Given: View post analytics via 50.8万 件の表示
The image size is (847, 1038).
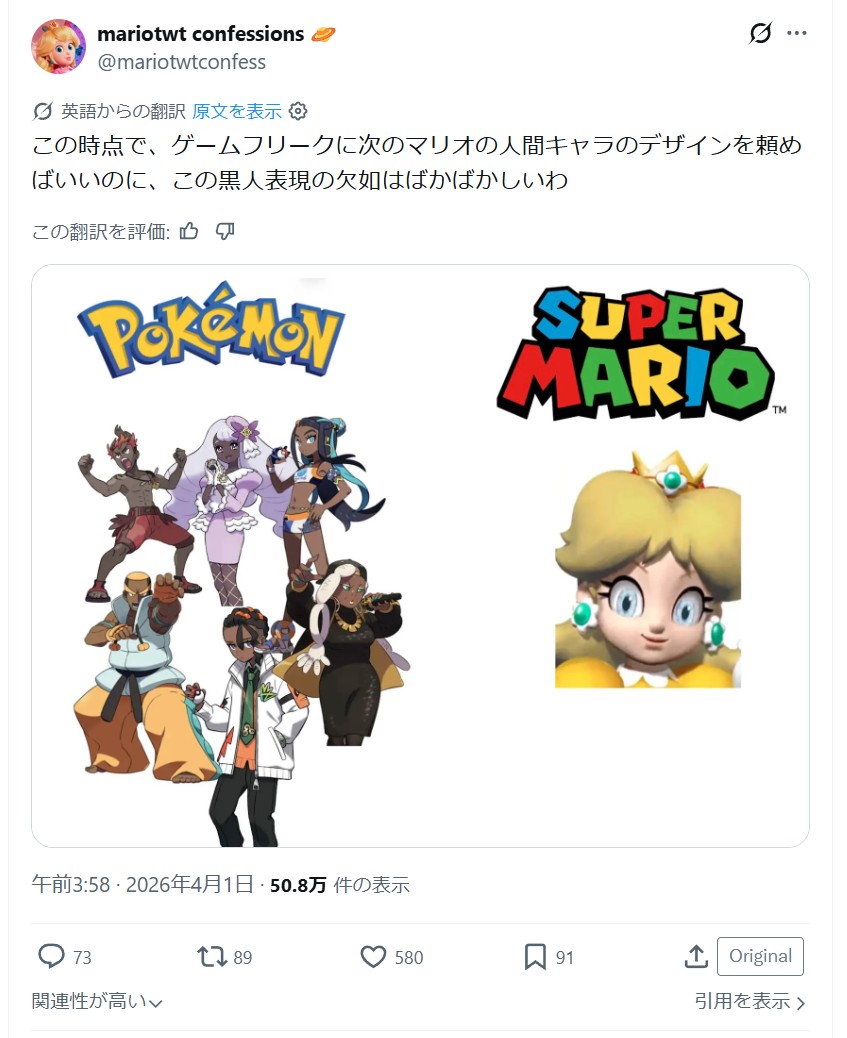Looking at the screenshot, I should click(x=340, y=884).
